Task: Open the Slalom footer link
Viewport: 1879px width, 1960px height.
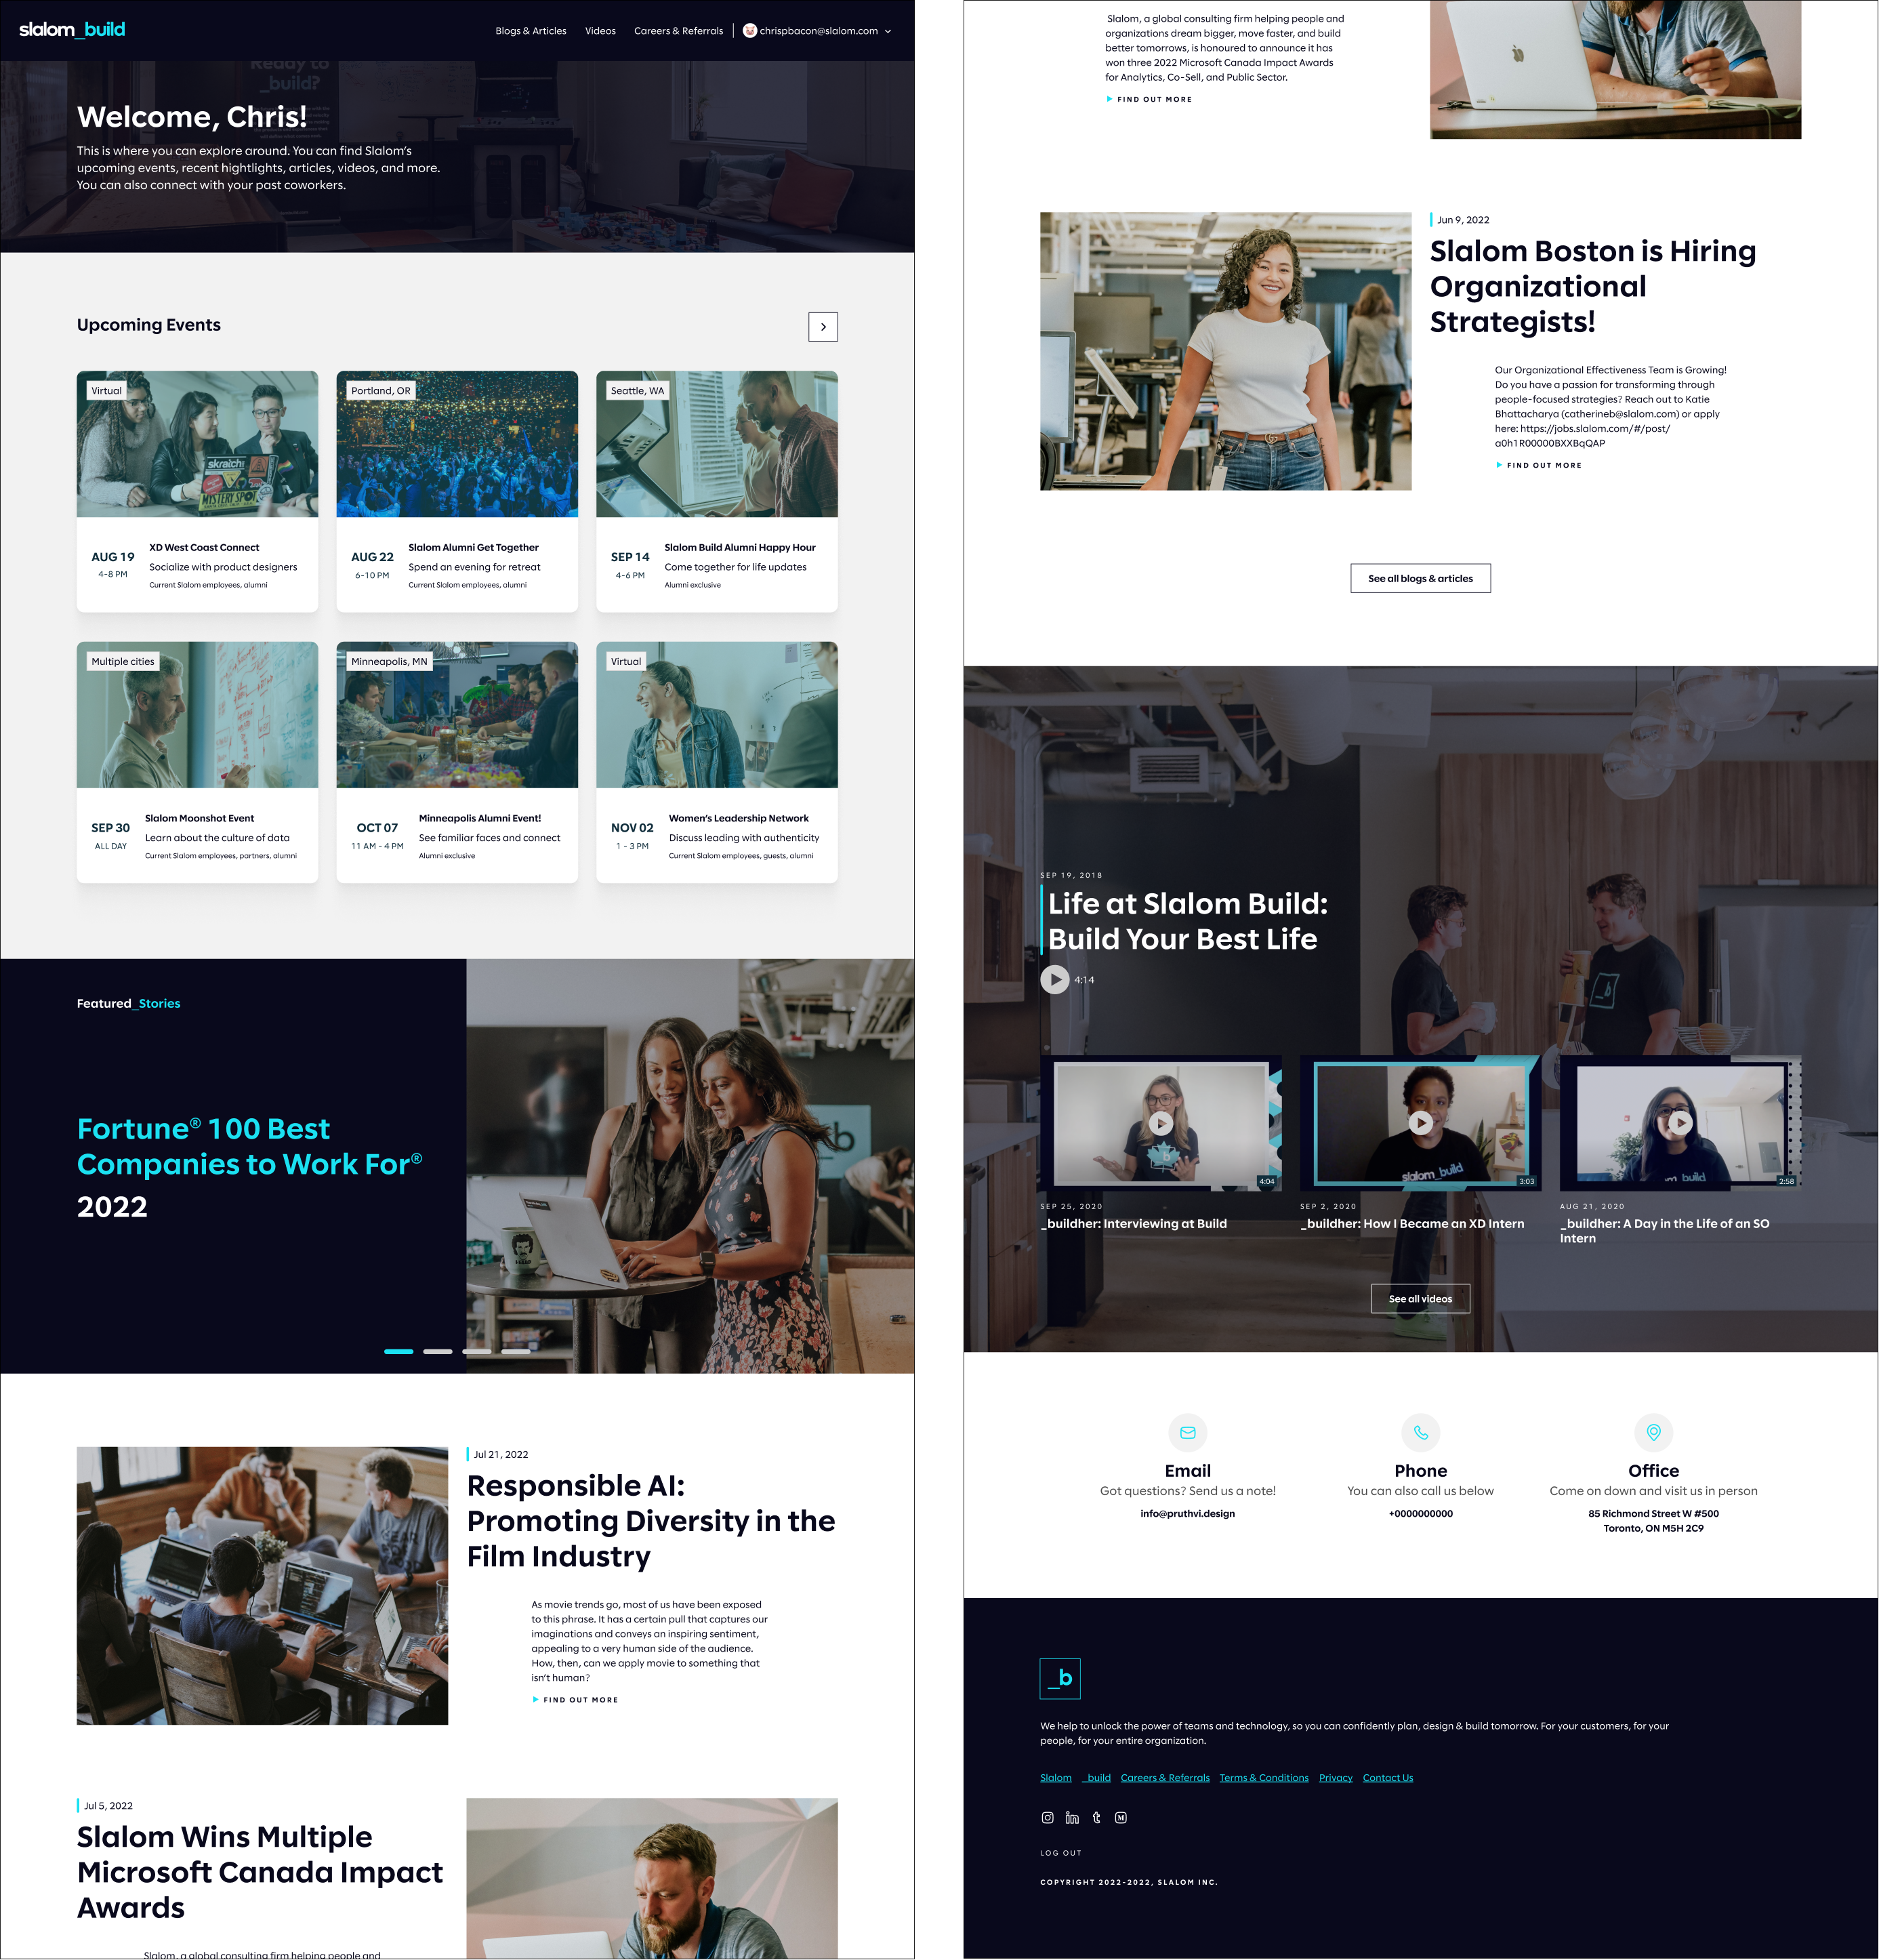Action: pos(1056,1778)
